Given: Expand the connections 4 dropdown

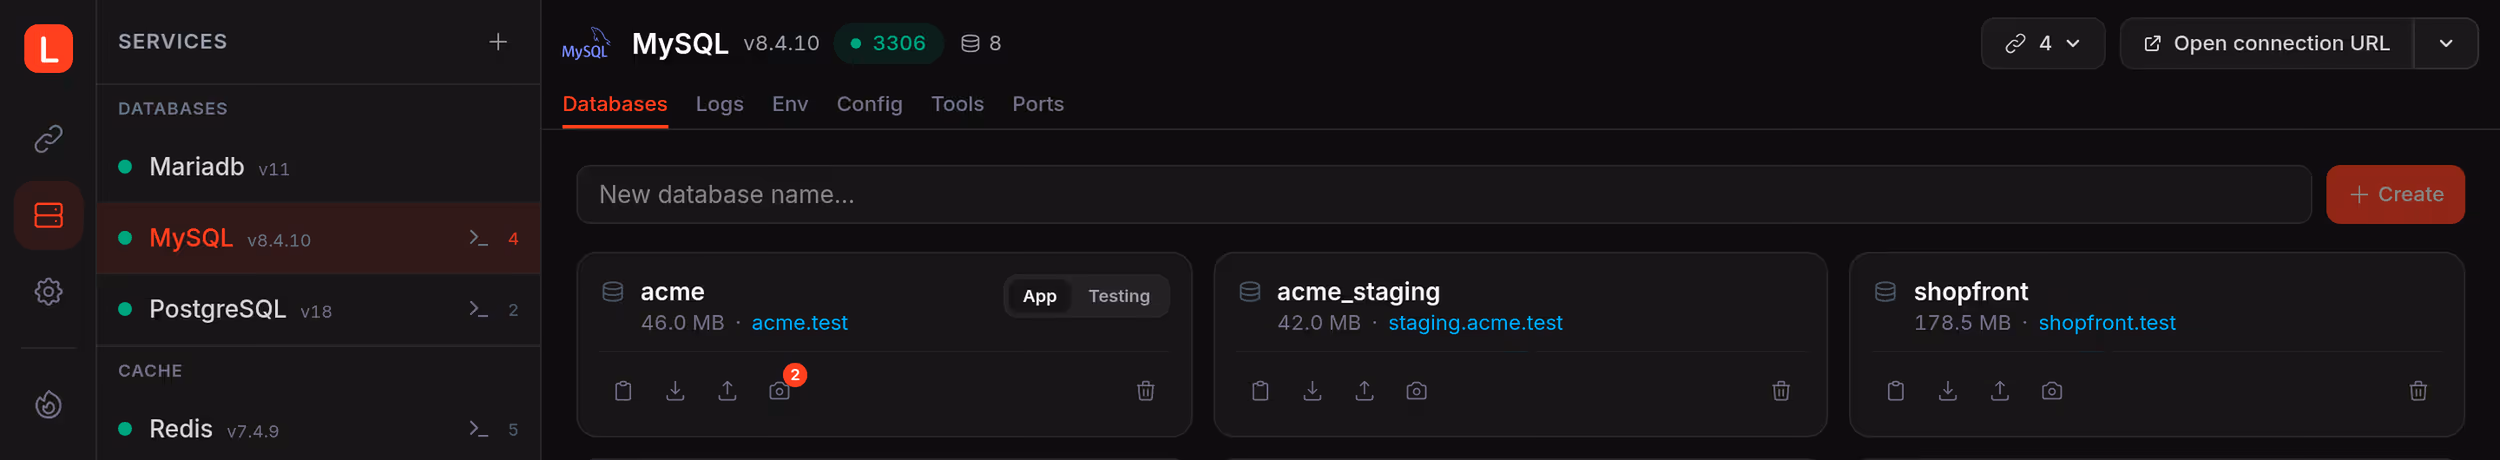Looking at the screenshot, I should [x=2043, y=43].
